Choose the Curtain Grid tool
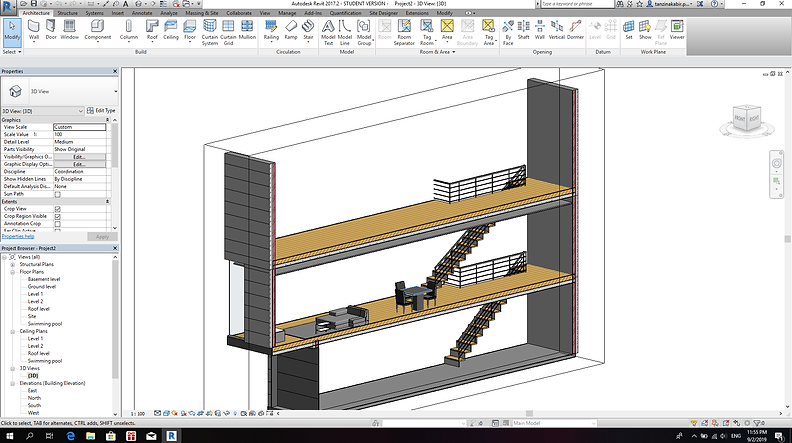This screenshot has height=443, width=792. 228,32
